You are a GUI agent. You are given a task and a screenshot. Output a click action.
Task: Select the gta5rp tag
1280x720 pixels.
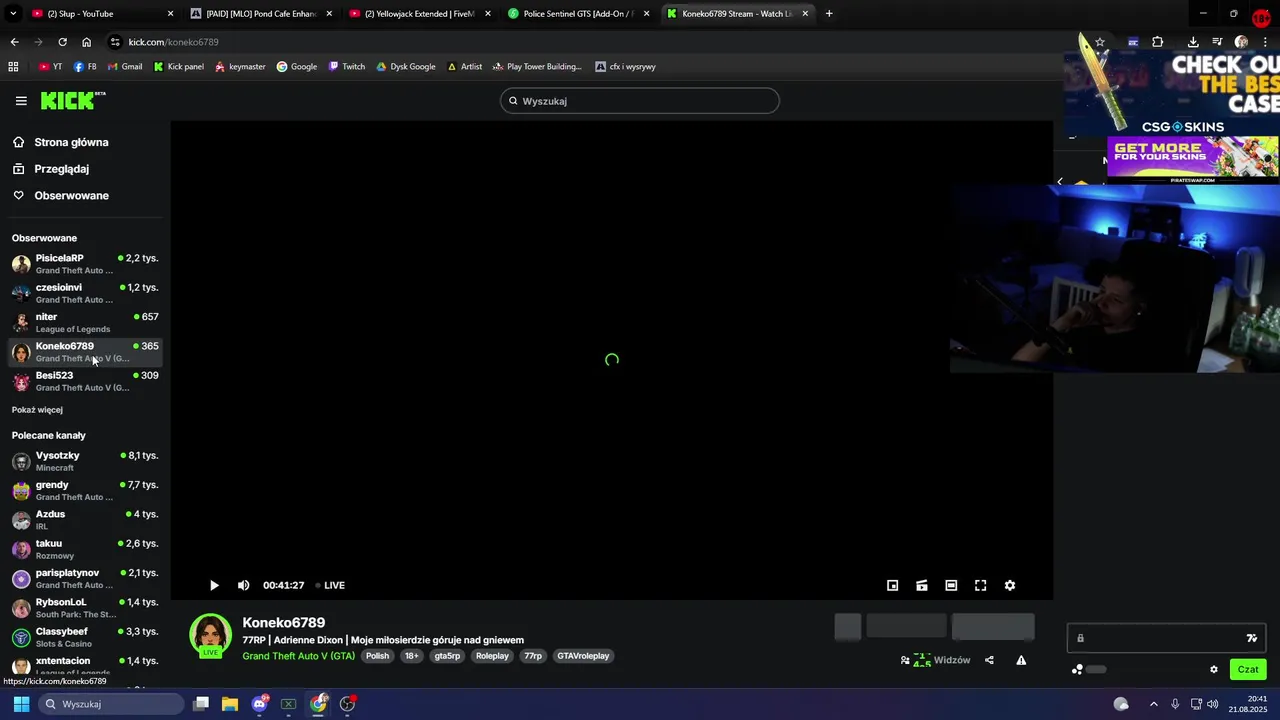[x=447, y=656]
